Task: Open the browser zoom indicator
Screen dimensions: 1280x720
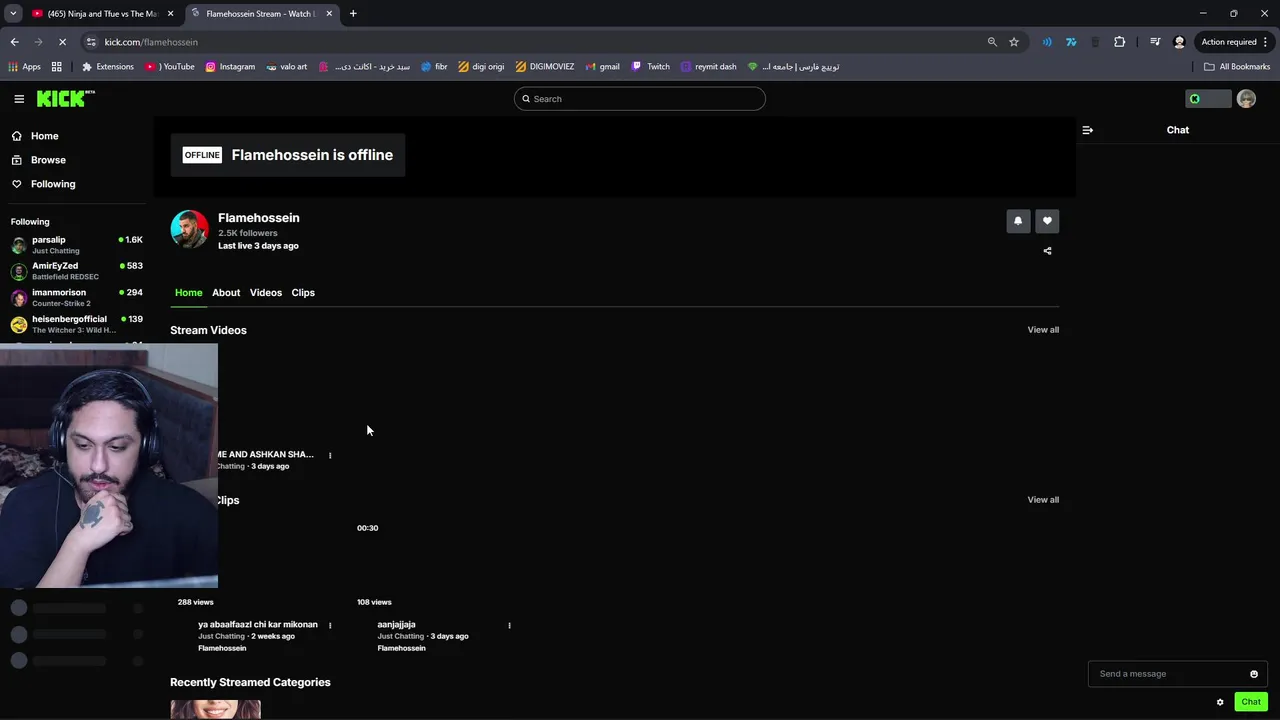Action: (992, 42)
